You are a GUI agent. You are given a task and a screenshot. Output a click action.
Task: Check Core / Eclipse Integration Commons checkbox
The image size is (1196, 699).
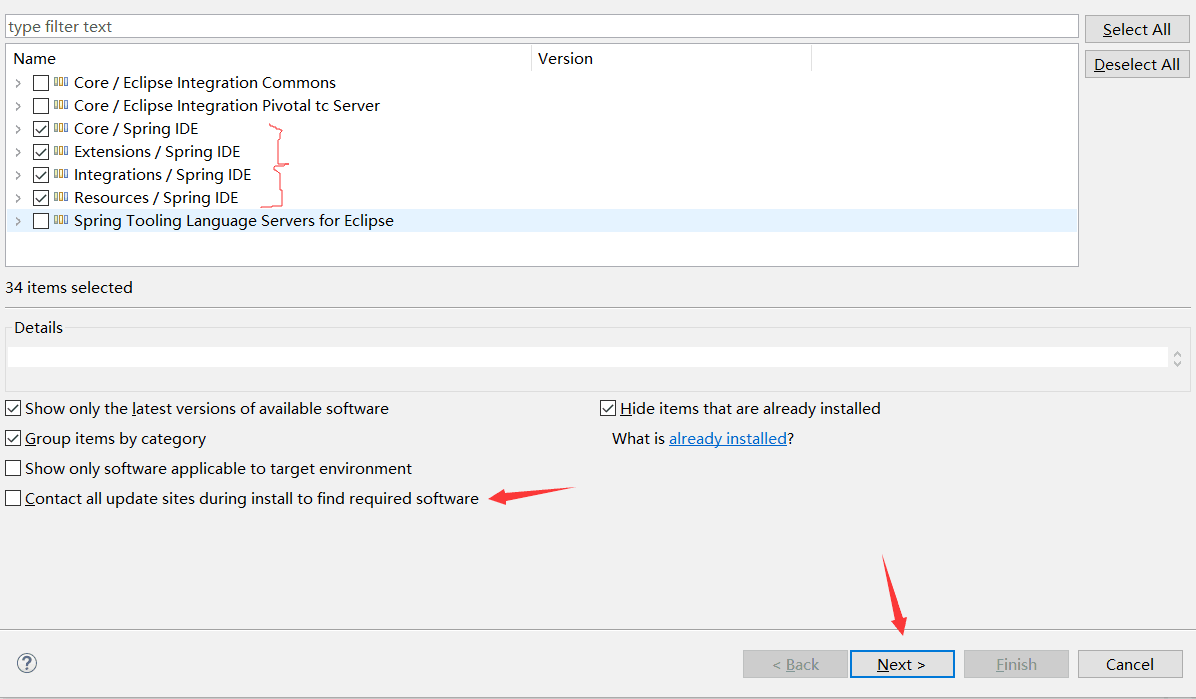pos(41,82)
